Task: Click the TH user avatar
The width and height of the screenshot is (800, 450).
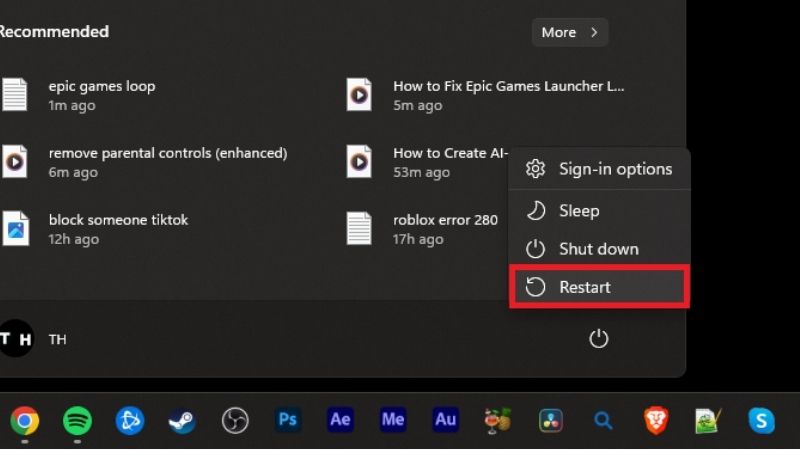Action: [x=16, y=339]
